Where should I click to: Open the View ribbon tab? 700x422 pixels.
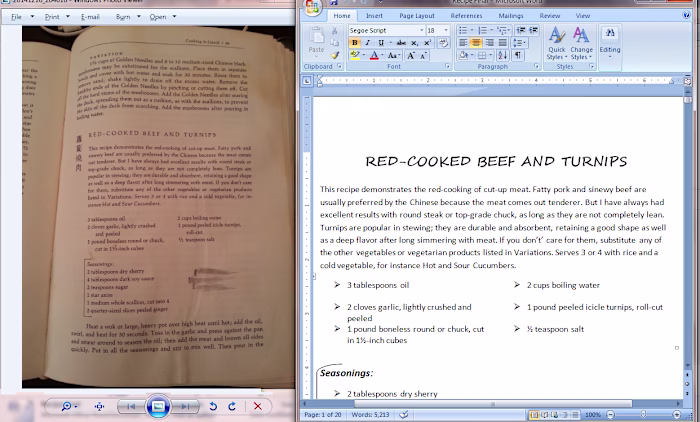(583, 16)
